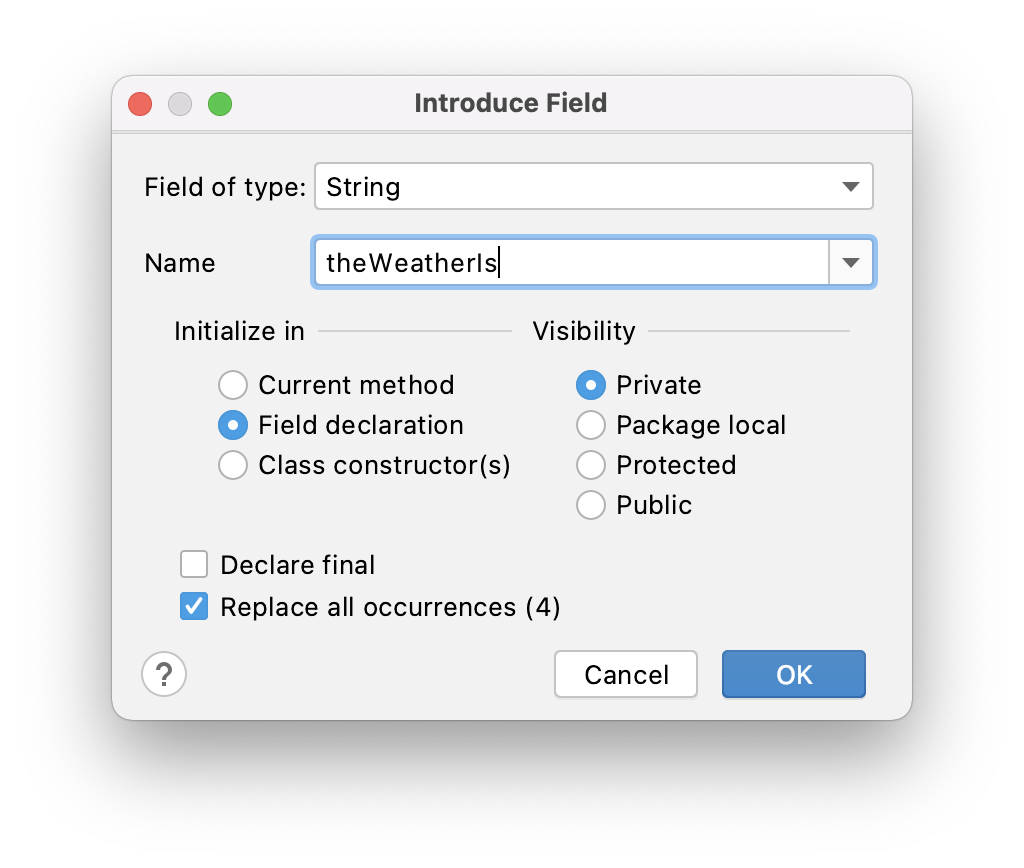
Task: Select Public visibility radio button
Action: tap(591, 505)
